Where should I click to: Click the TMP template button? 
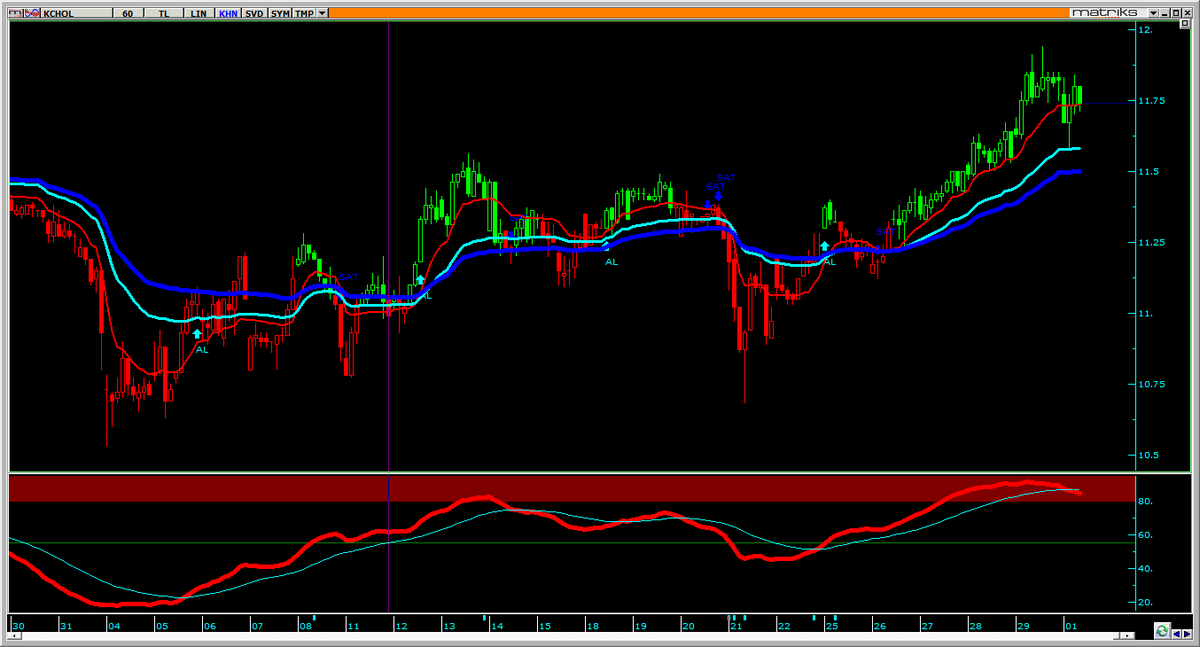[304, 14]
